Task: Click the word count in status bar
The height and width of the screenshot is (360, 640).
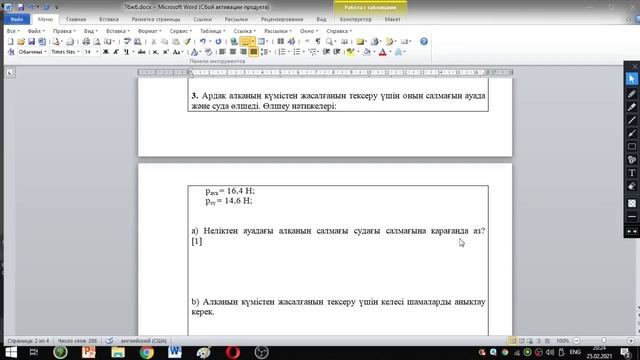Action: point(77,341)
